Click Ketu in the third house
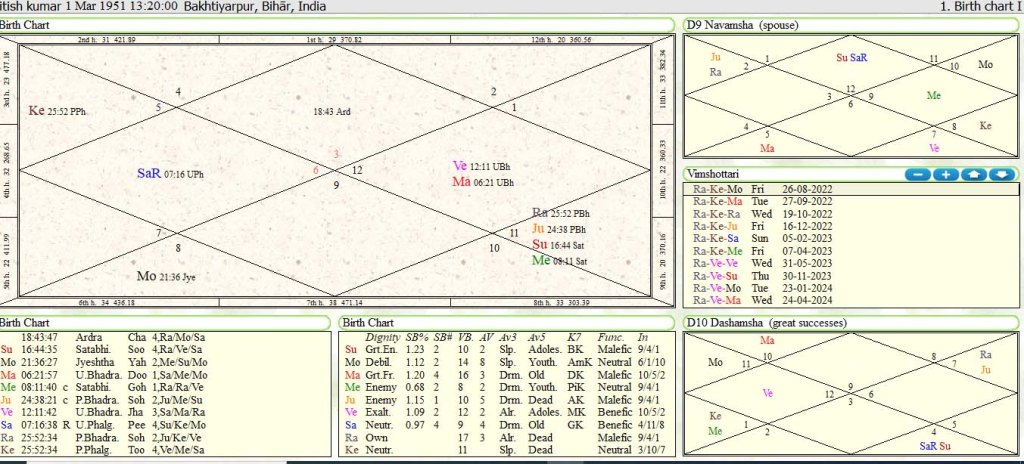The image size is (1024, 464). [x=38, y=111]
